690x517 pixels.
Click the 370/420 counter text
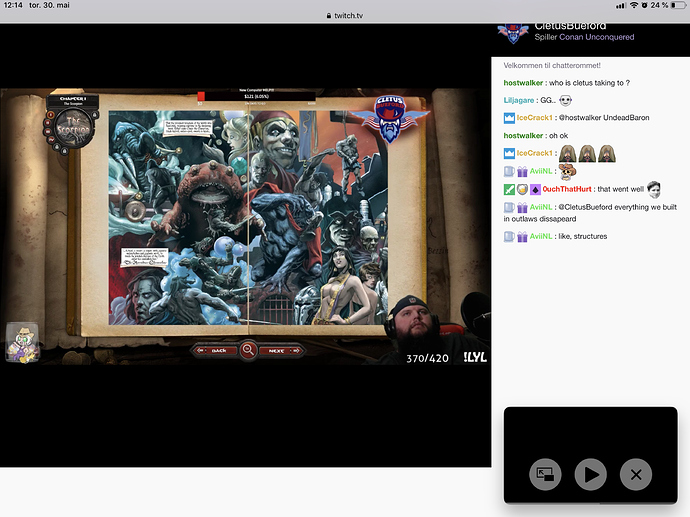click(427, 359)
